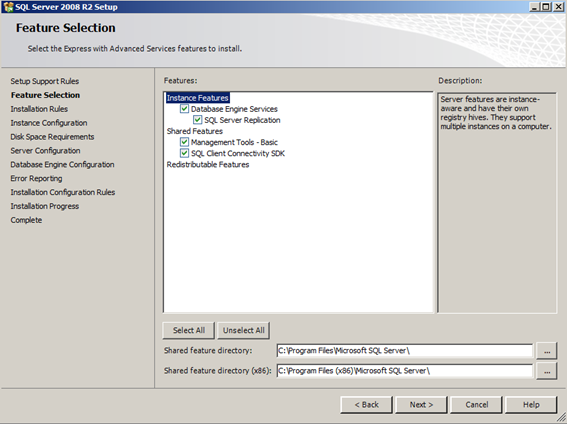The image size is (567, 424).
Task: Click the SQL Server setup title bar icon
Action: (8, 7)
